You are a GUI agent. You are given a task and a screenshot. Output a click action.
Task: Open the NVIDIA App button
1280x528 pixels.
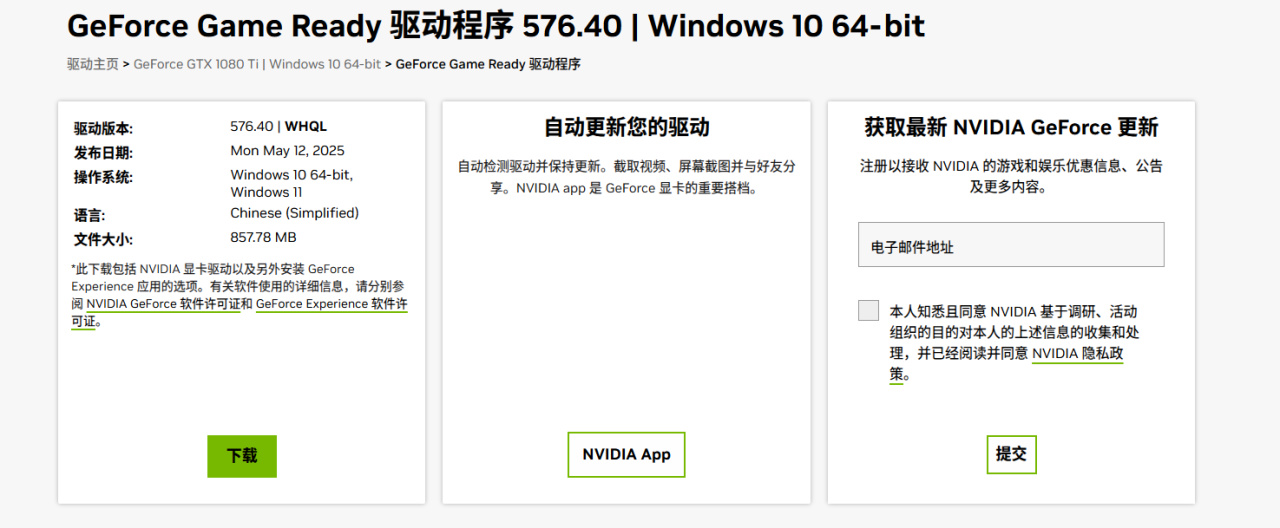click(626, 455)
